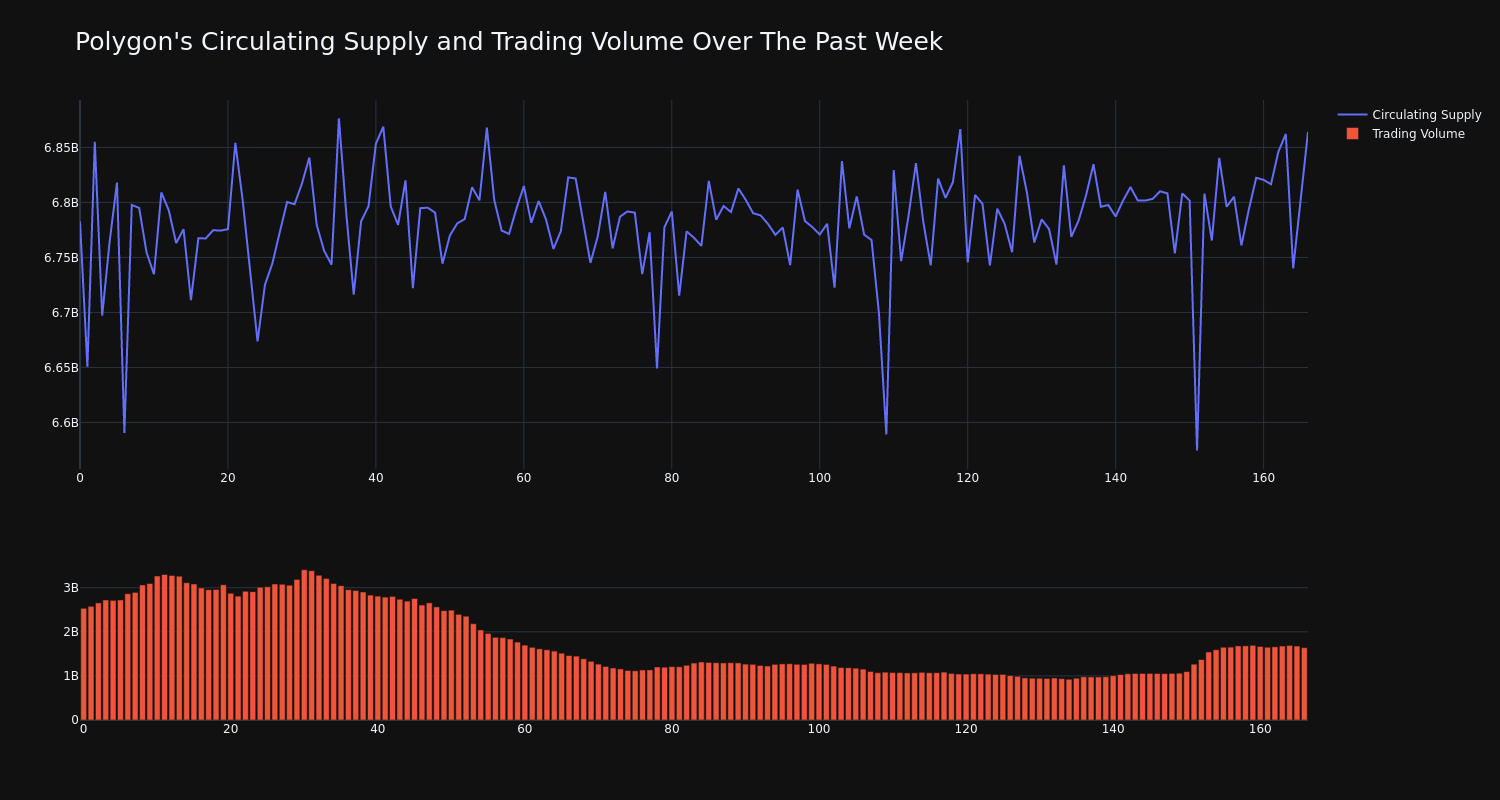Click the tallest volume bar near index 30

(x=304, y=645)
